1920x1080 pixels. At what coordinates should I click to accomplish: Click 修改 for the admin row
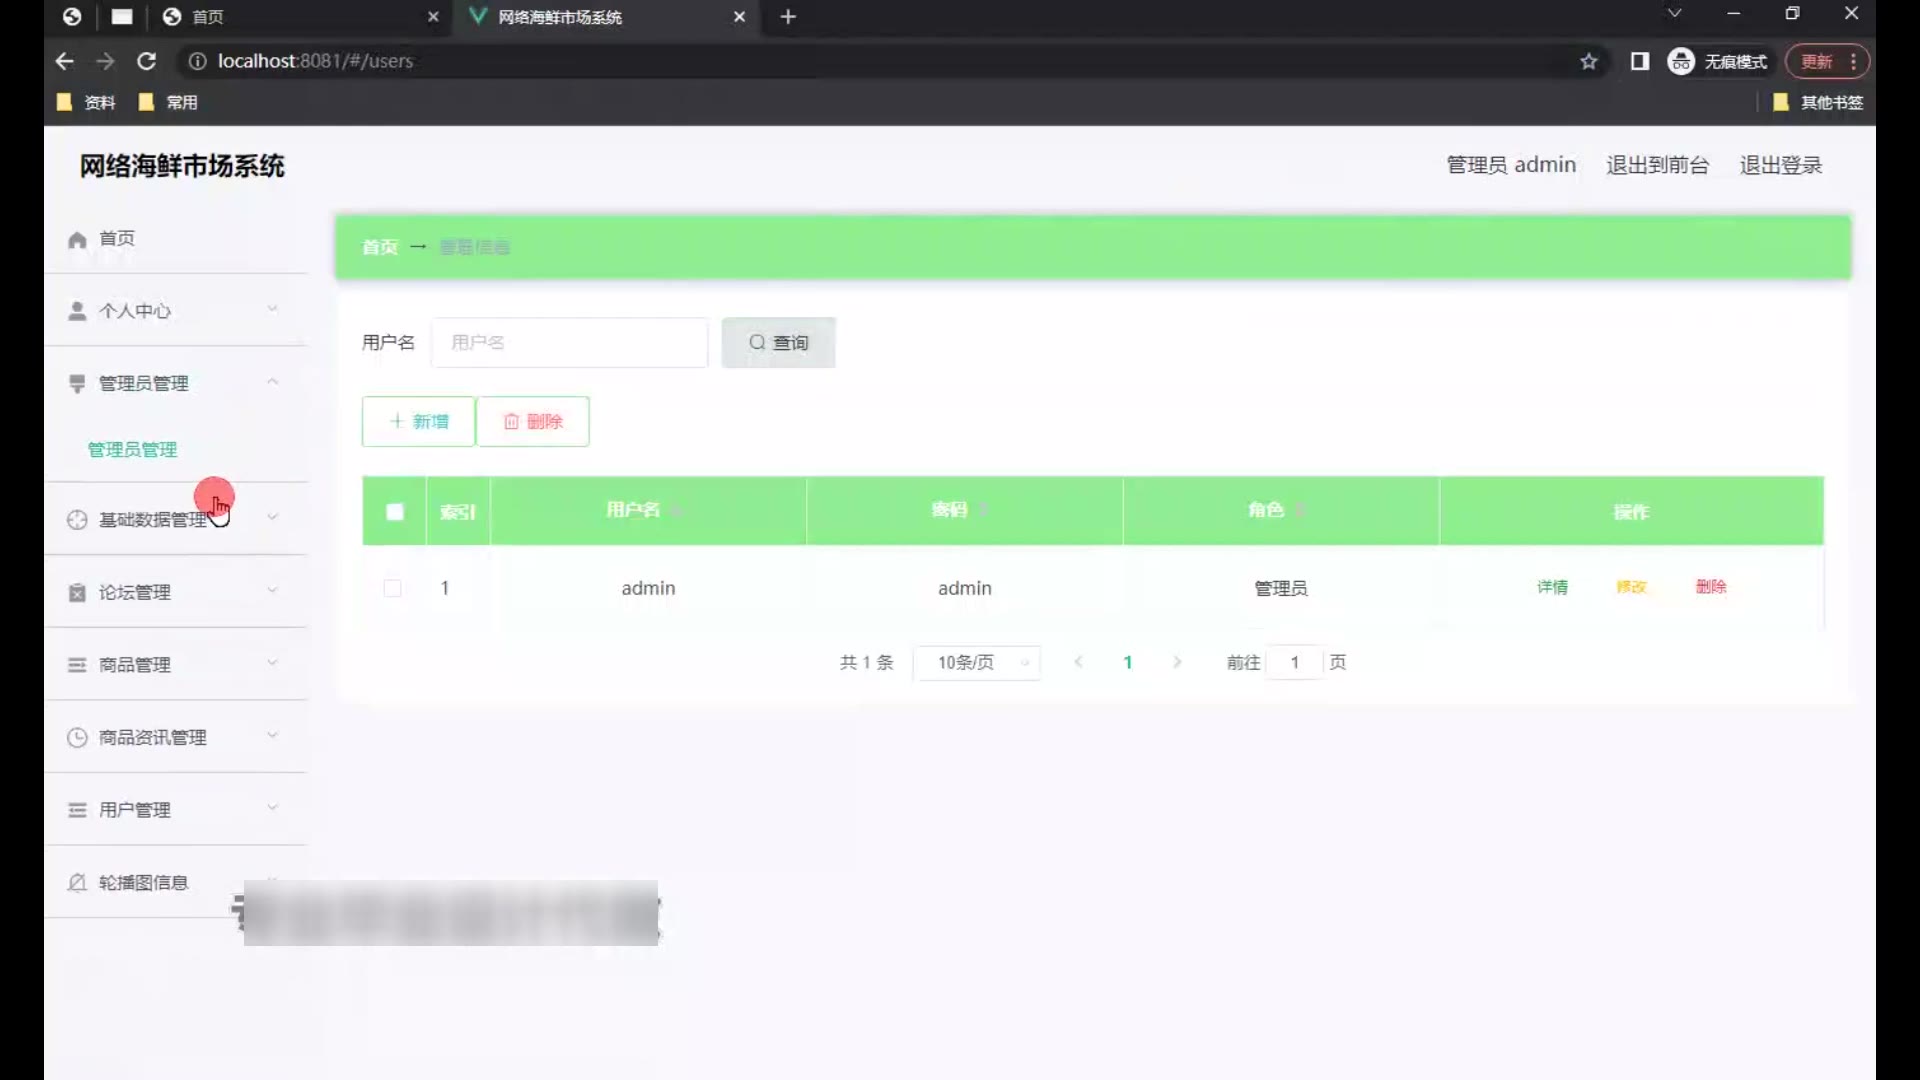pos(1631,587)
